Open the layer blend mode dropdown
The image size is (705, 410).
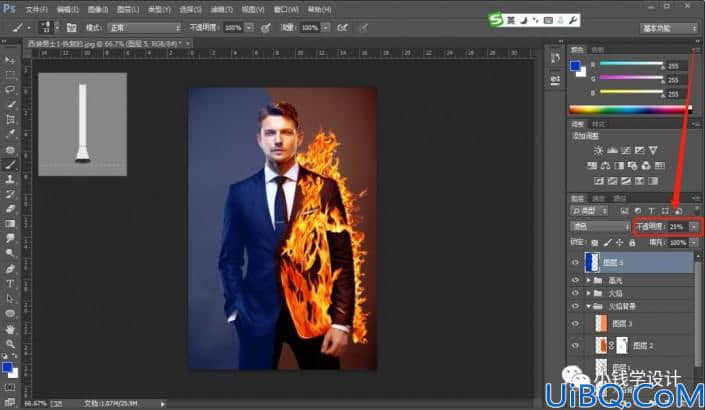pos(600,226)
